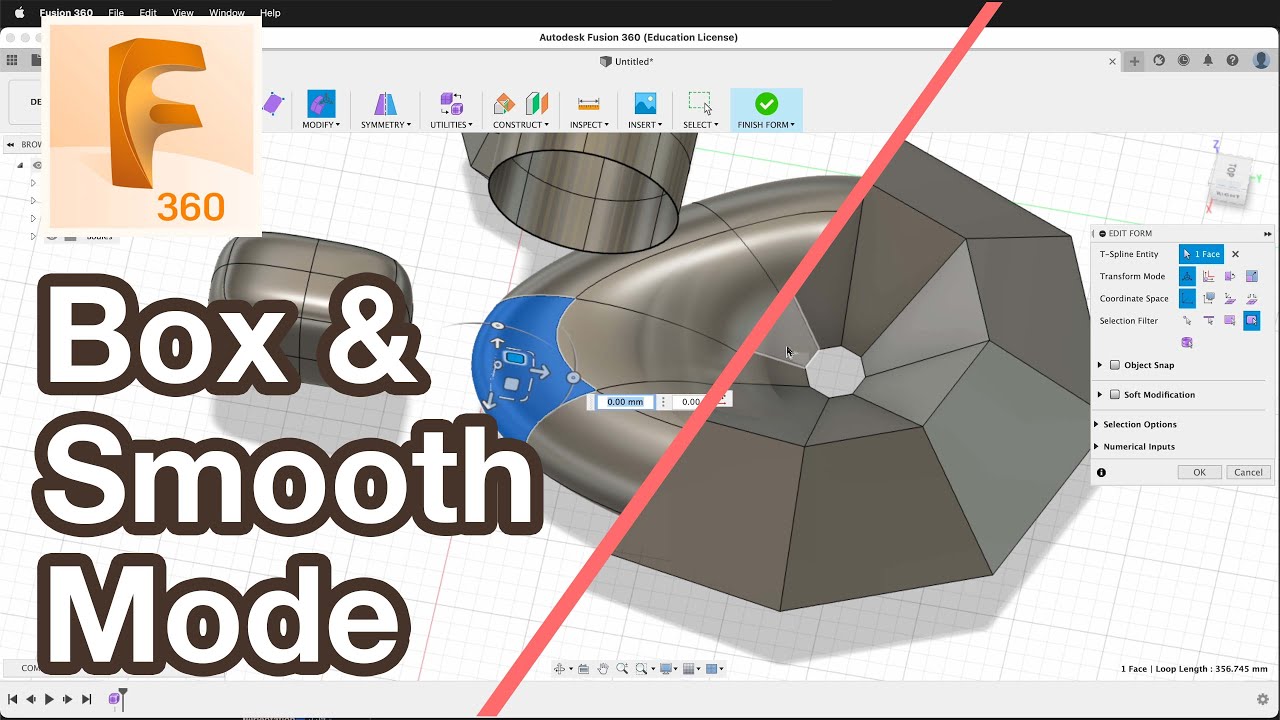Open the help question mark icon
The width and height of the screenshot is (1280, 720).
tap(1233, 60)
